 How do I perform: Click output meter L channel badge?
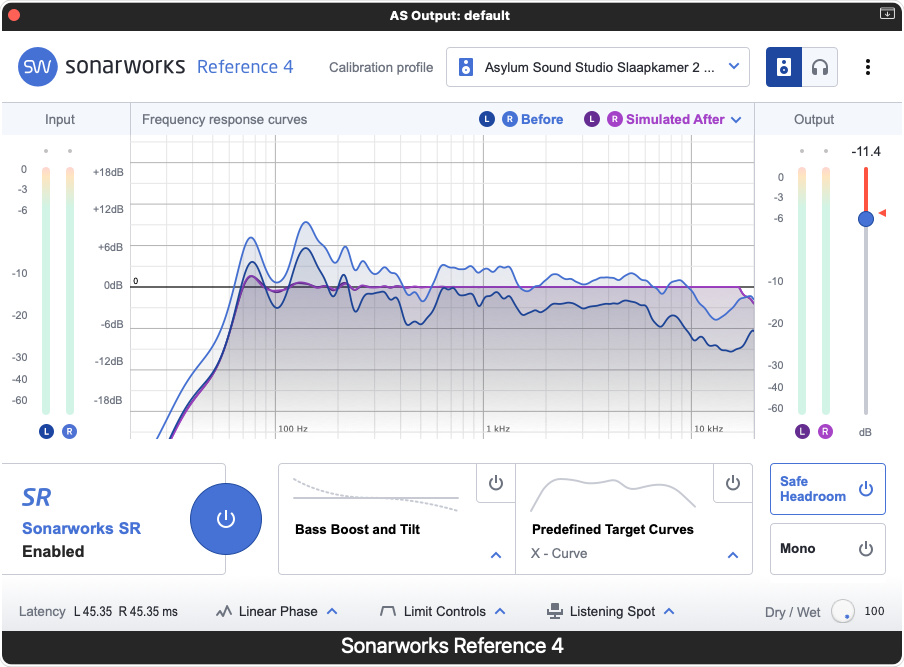pyautogui.click(x=802, y=431)
